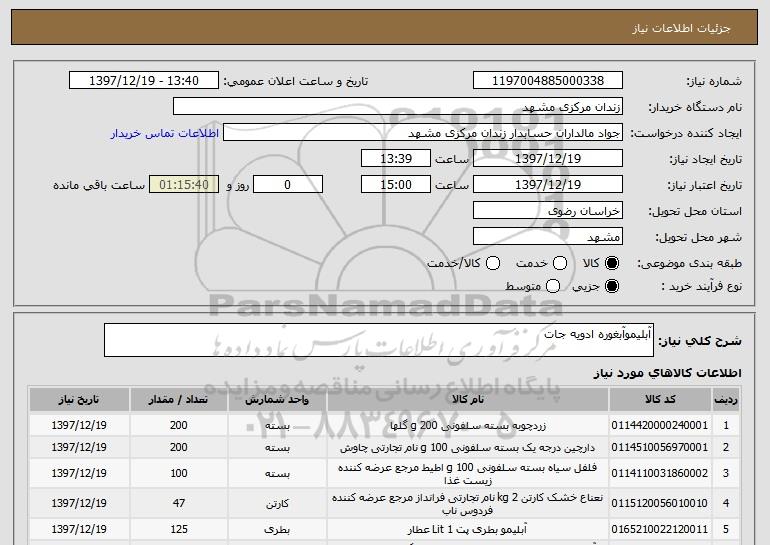
Task: Click the ردیف column header
Action: click(x=726, y=400)
